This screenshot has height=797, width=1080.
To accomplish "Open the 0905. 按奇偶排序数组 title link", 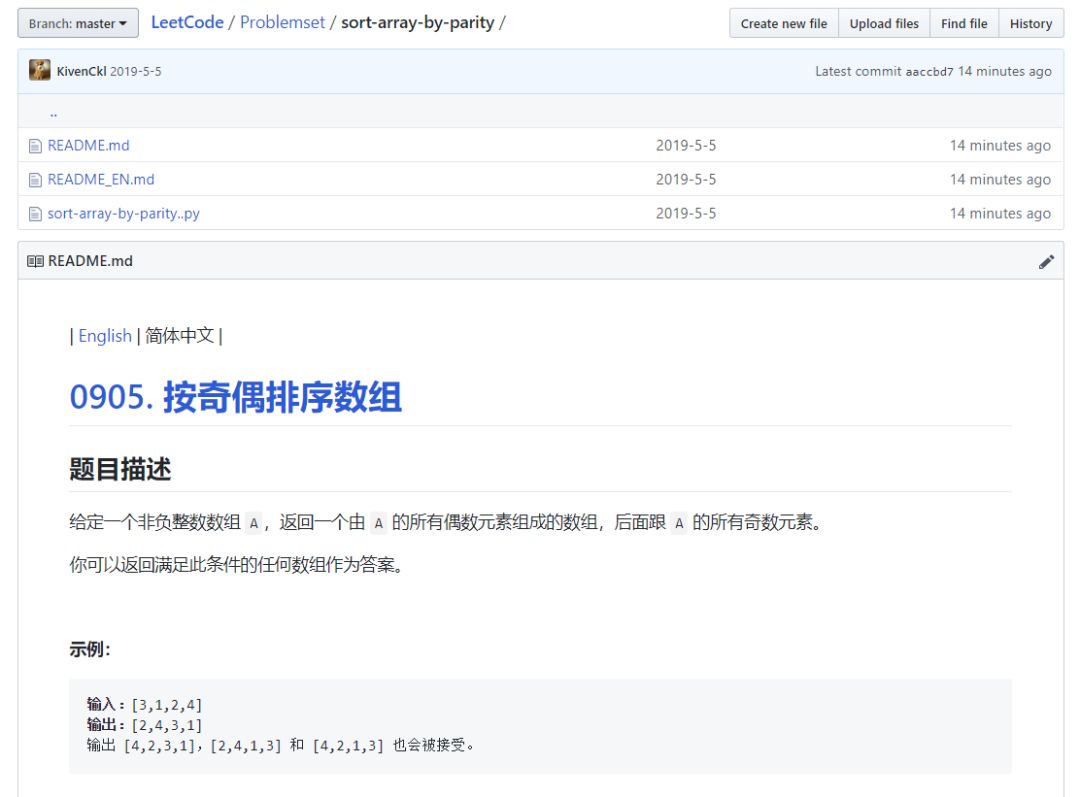I will click(236, 397).
